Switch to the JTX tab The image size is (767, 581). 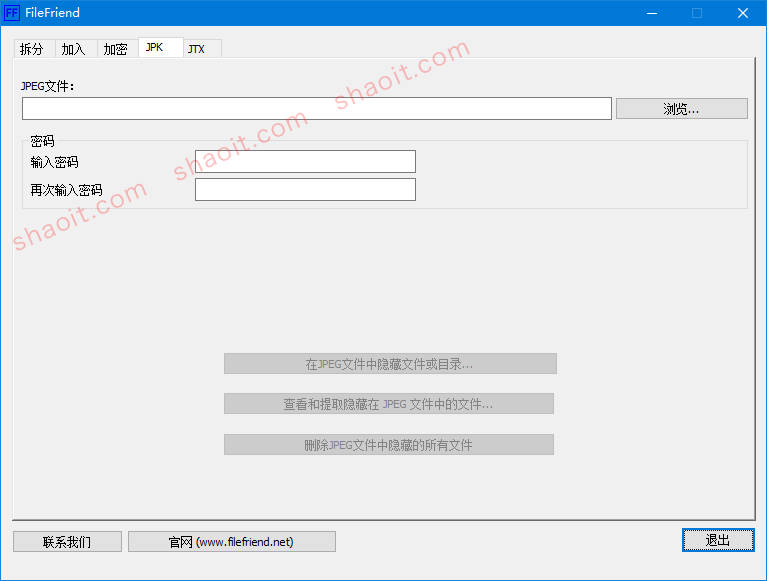coord(202,48)
